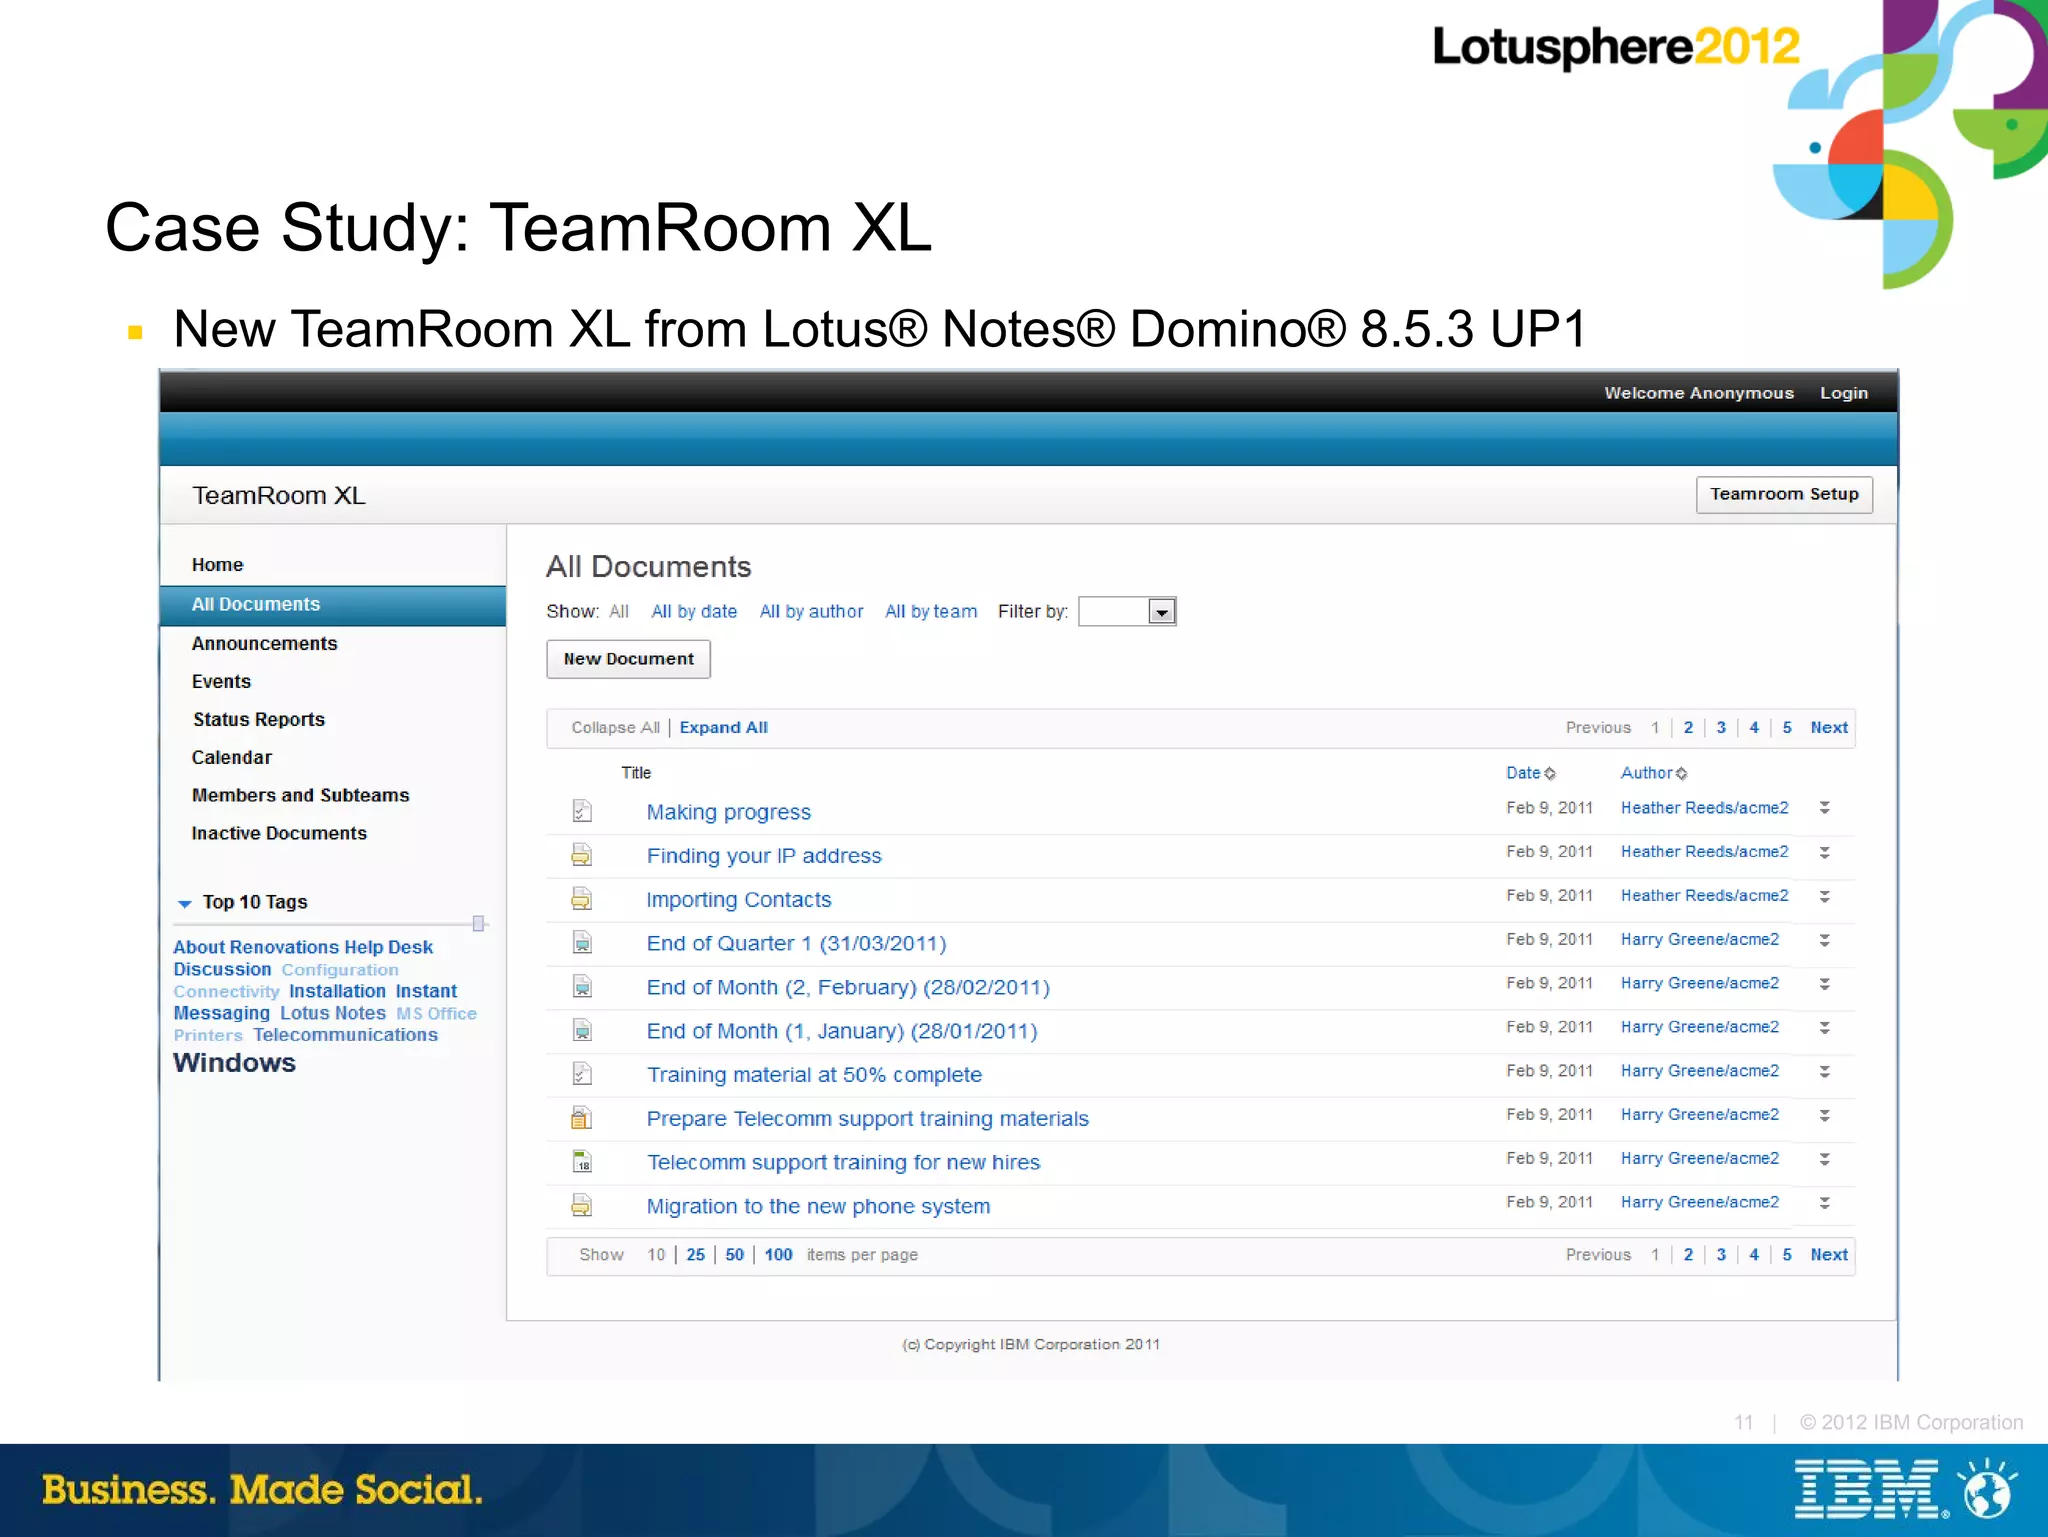
Task: Click the Date column header
Action: tap(1523, 773)
